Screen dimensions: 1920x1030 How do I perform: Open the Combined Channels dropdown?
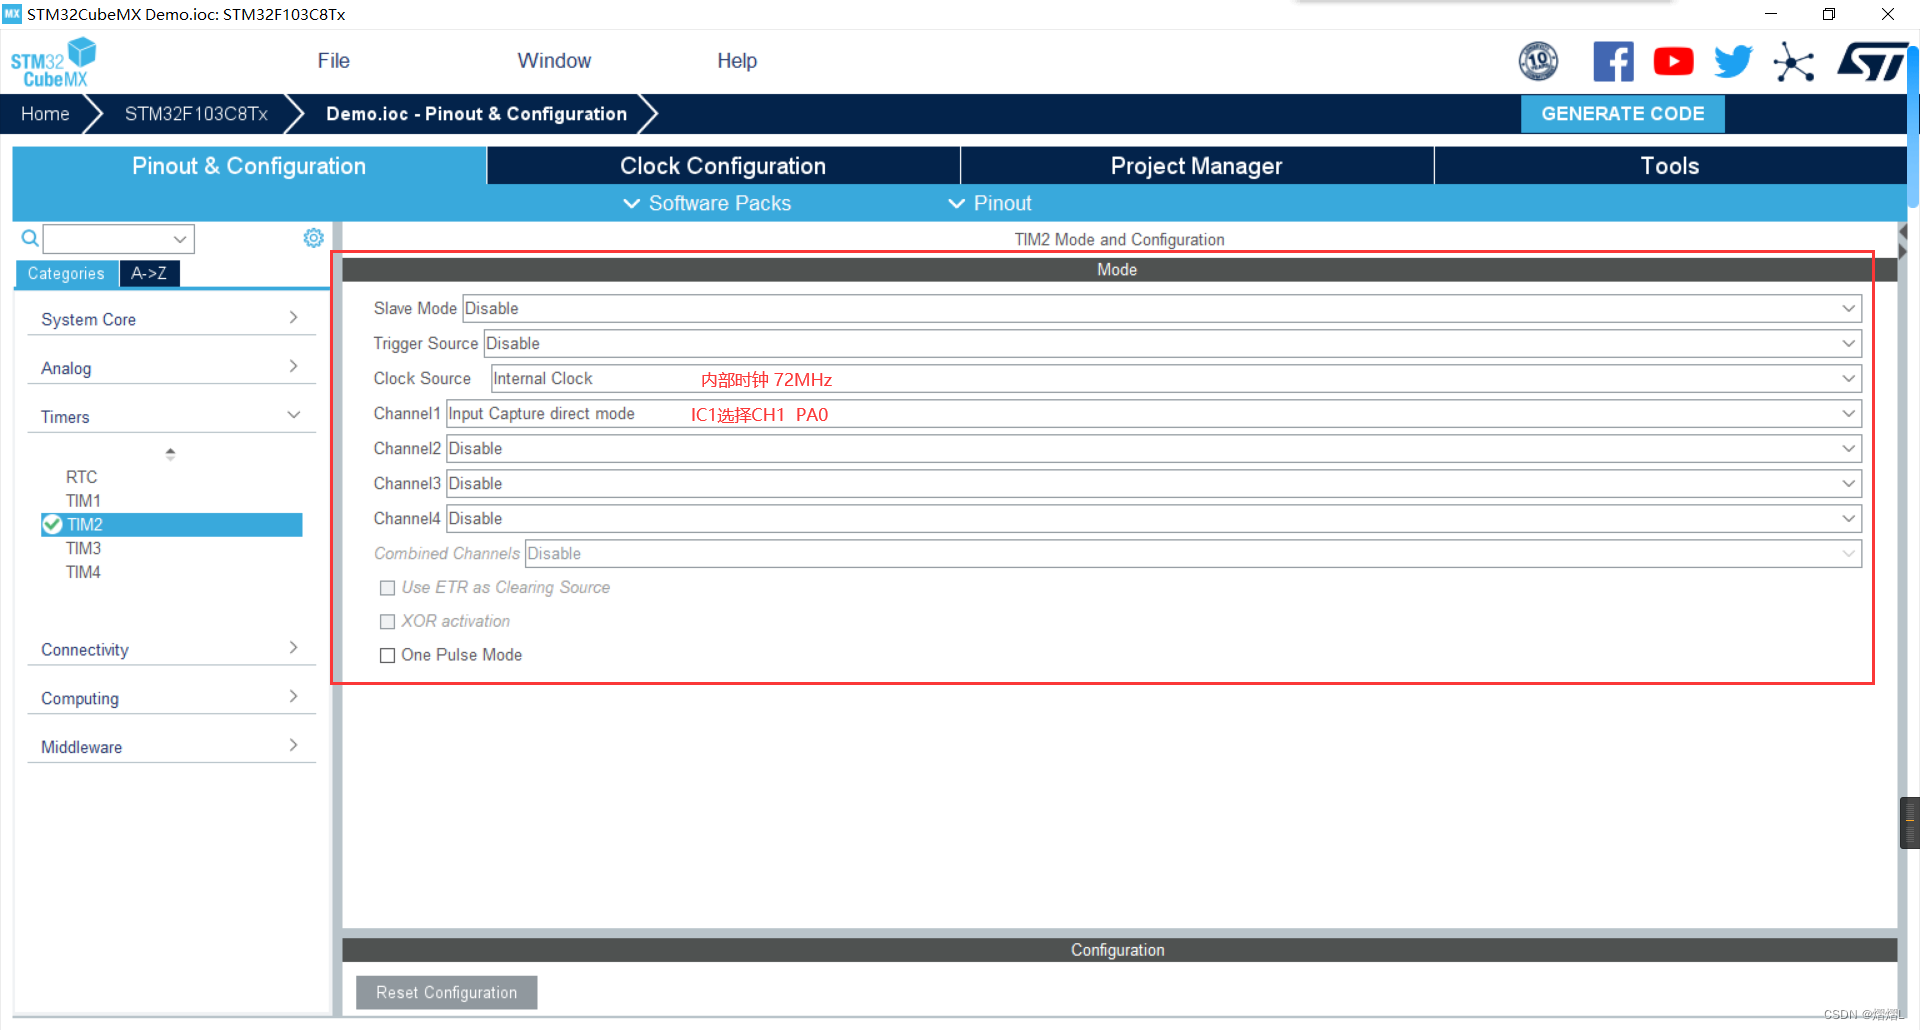click(1193, 553)
